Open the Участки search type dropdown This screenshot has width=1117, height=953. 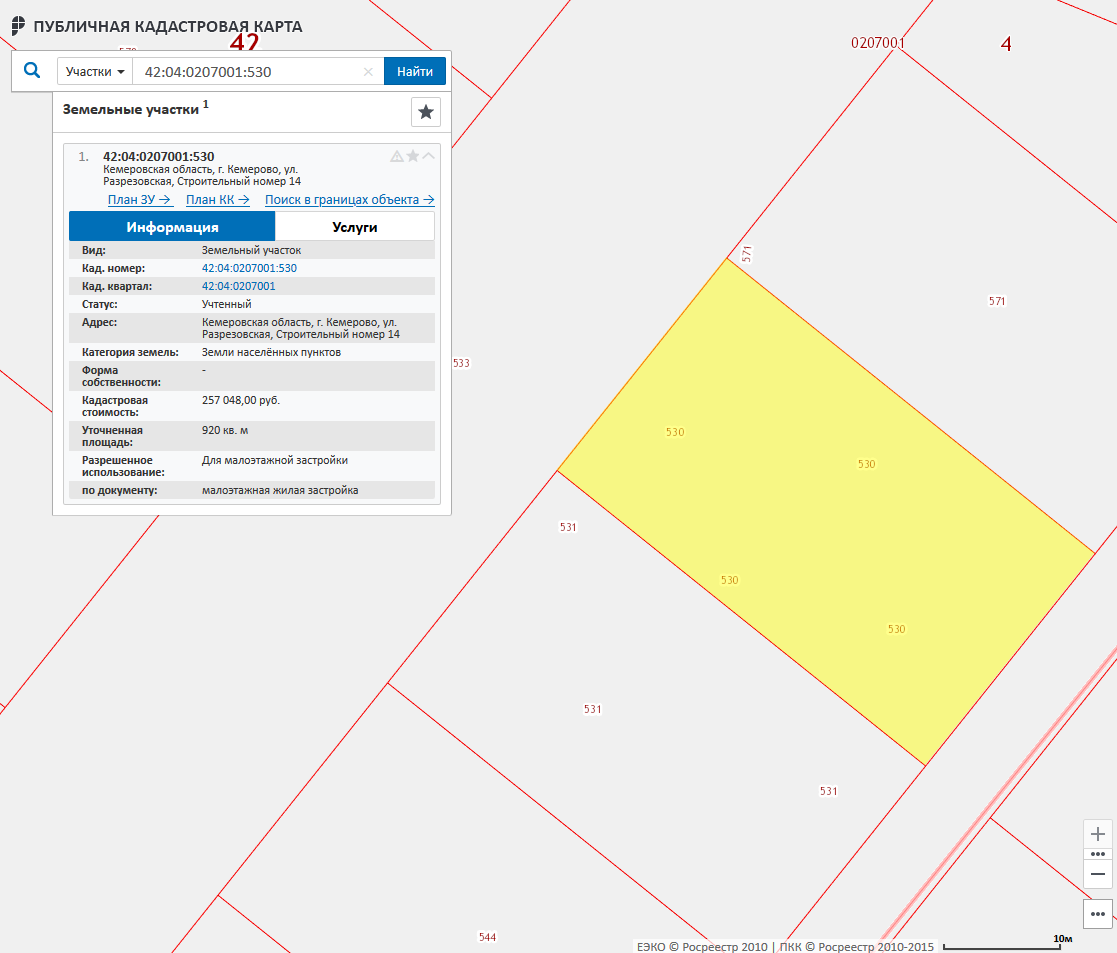[95, 72]
